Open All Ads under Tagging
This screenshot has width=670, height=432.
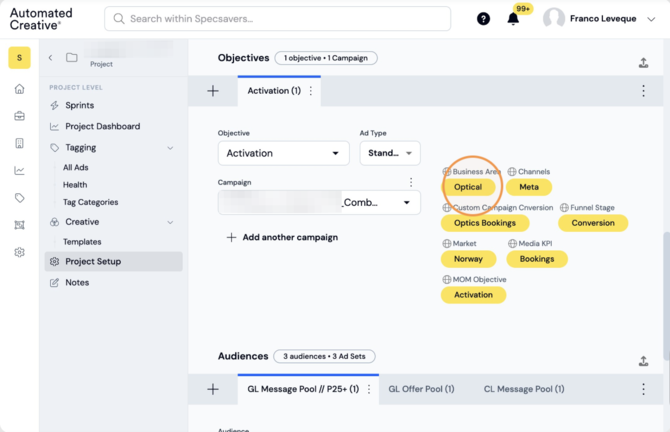[x=76, y=167]
